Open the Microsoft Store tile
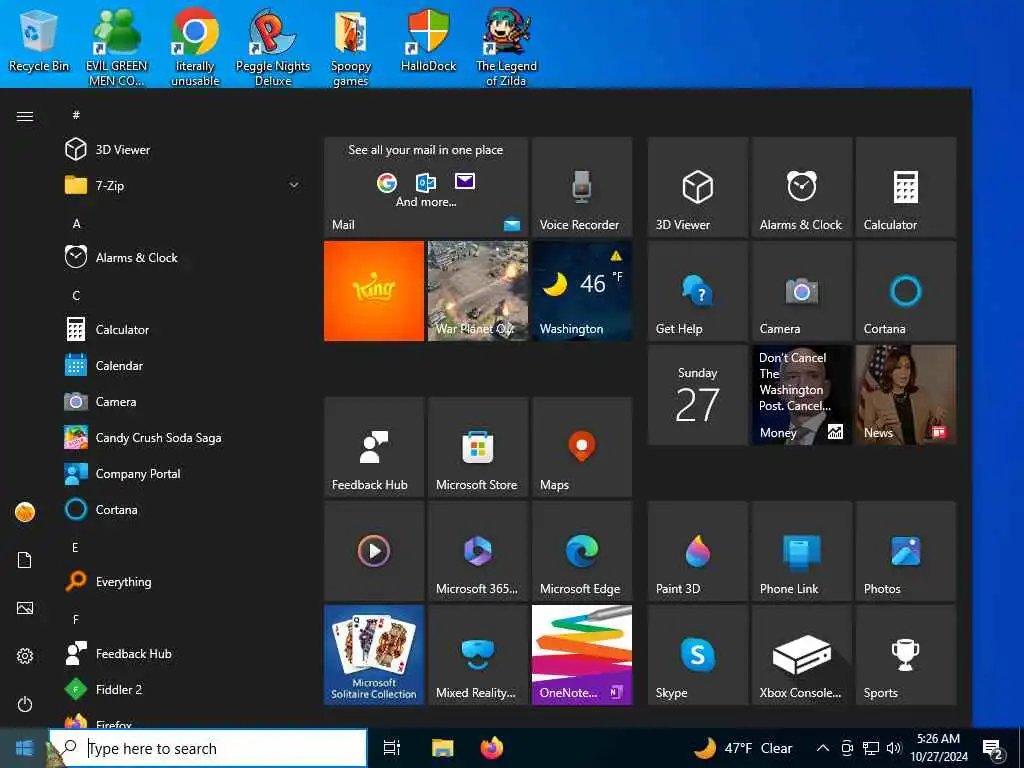Screen dimensions: 1024x768 (477, 447)
